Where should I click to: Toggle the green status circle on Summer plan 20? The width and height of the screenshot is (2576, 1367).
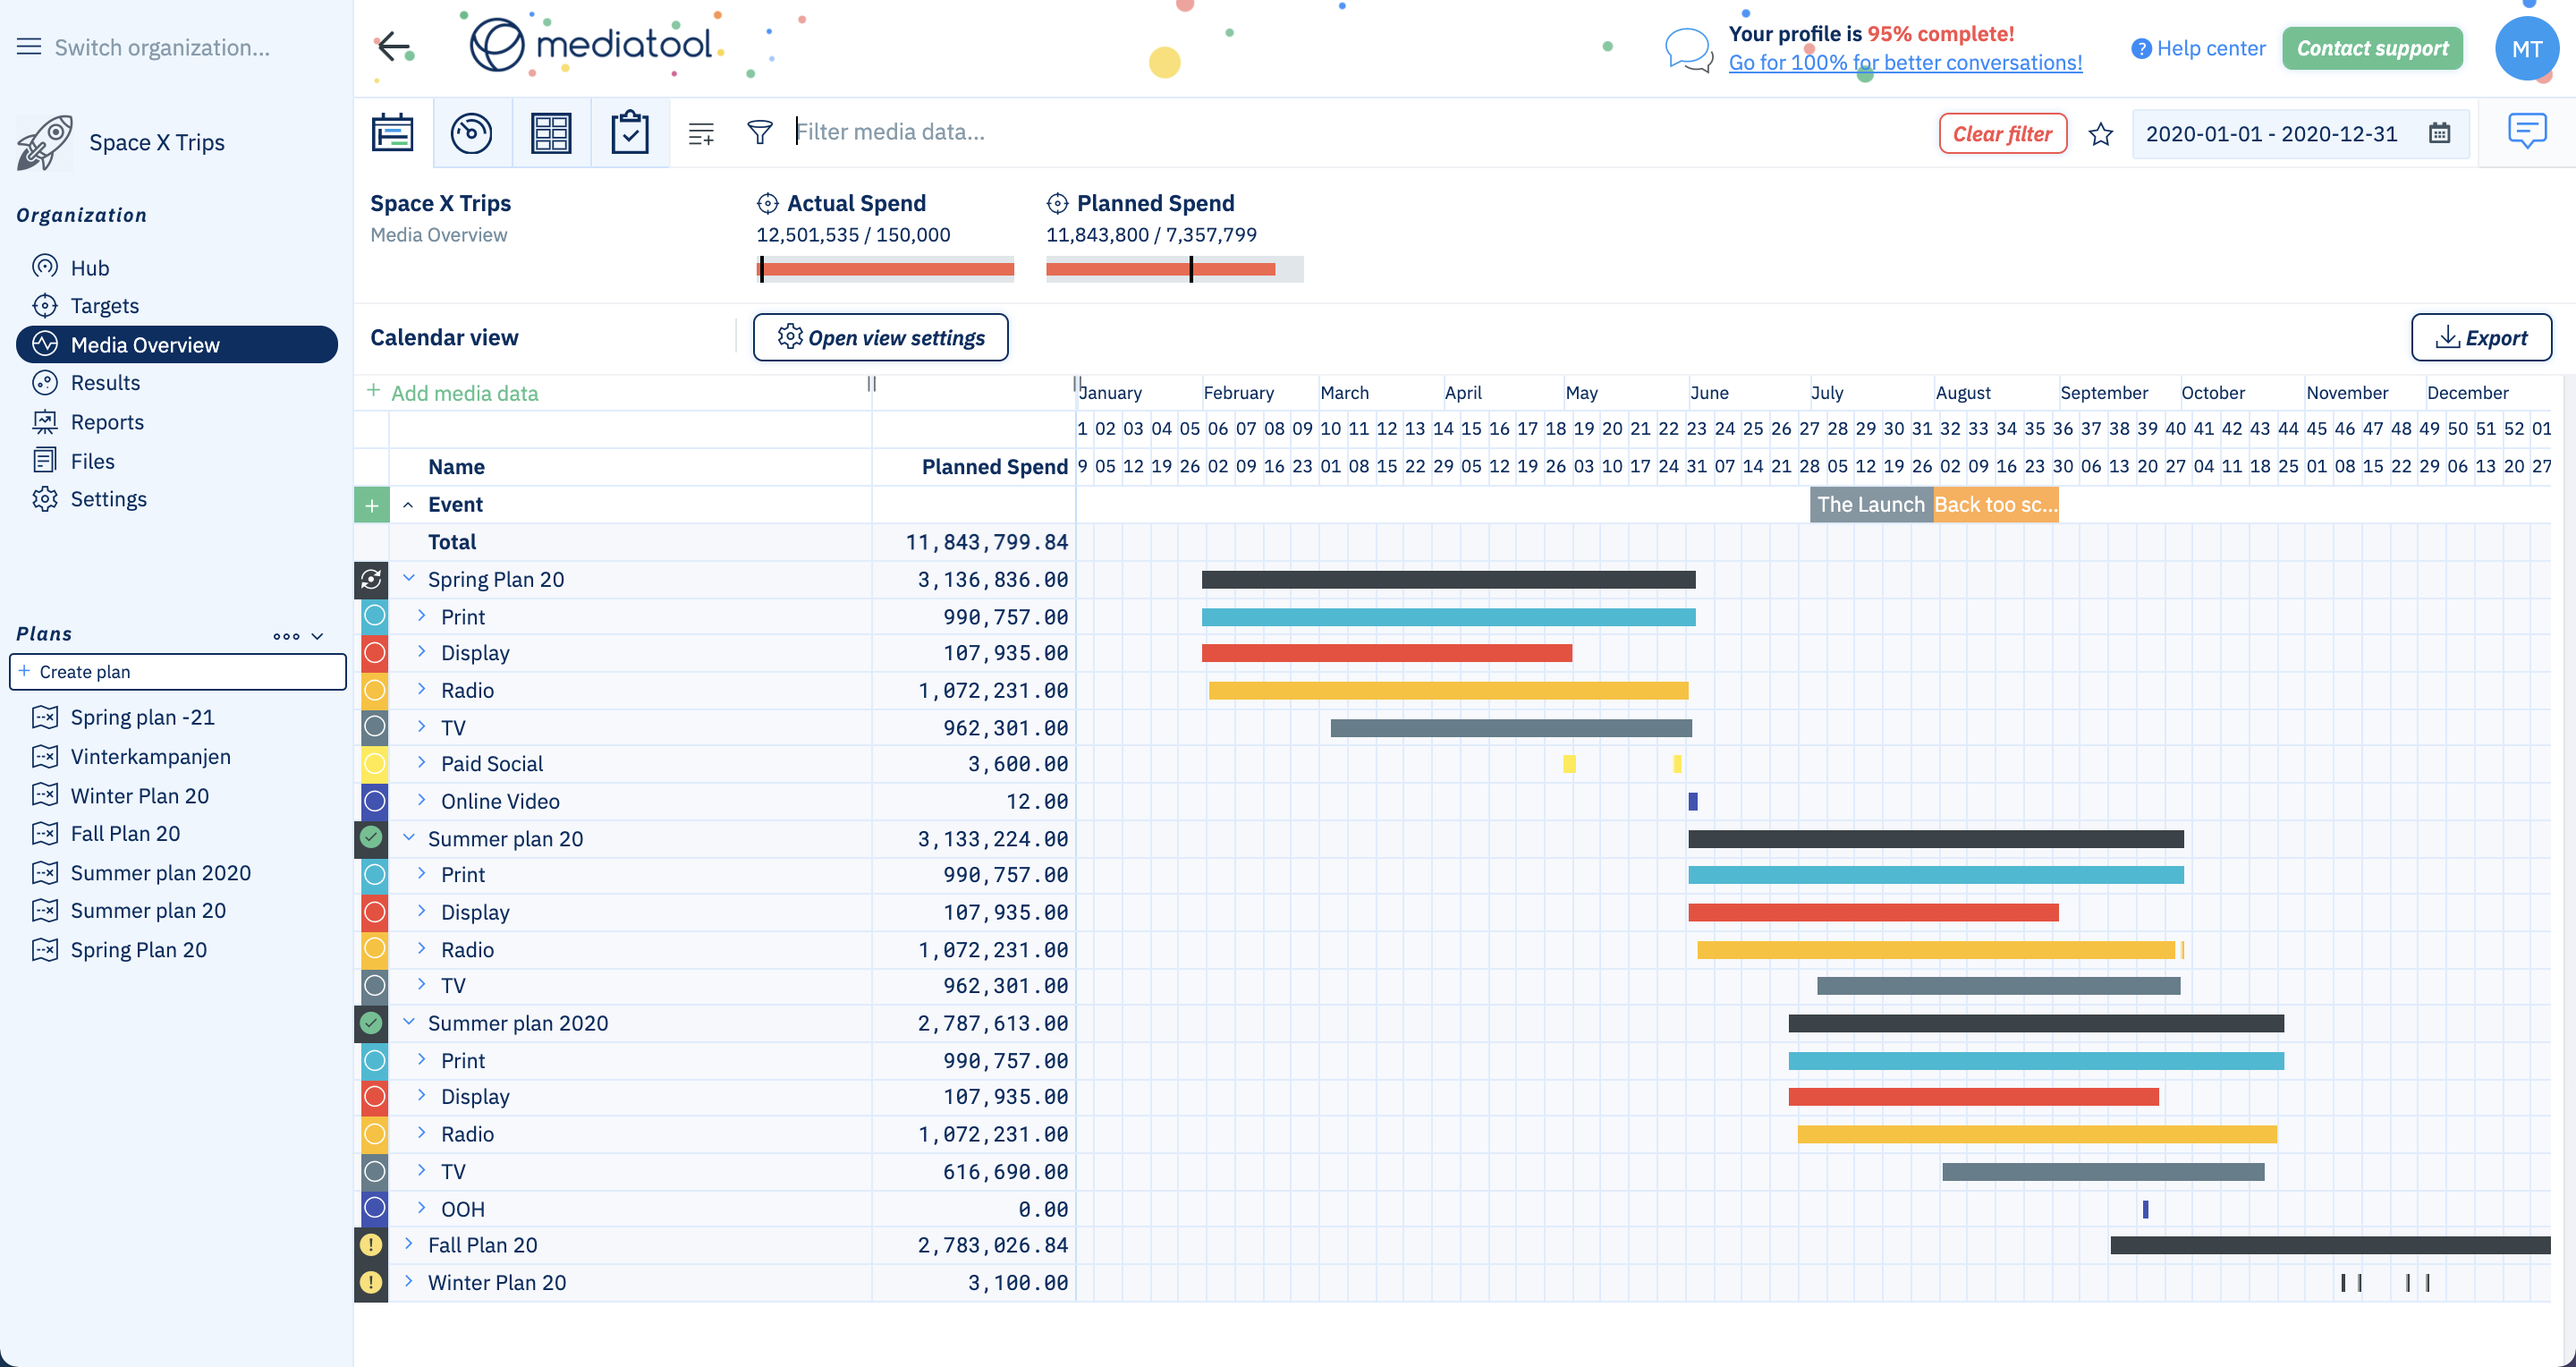click(x=371, y=838)
